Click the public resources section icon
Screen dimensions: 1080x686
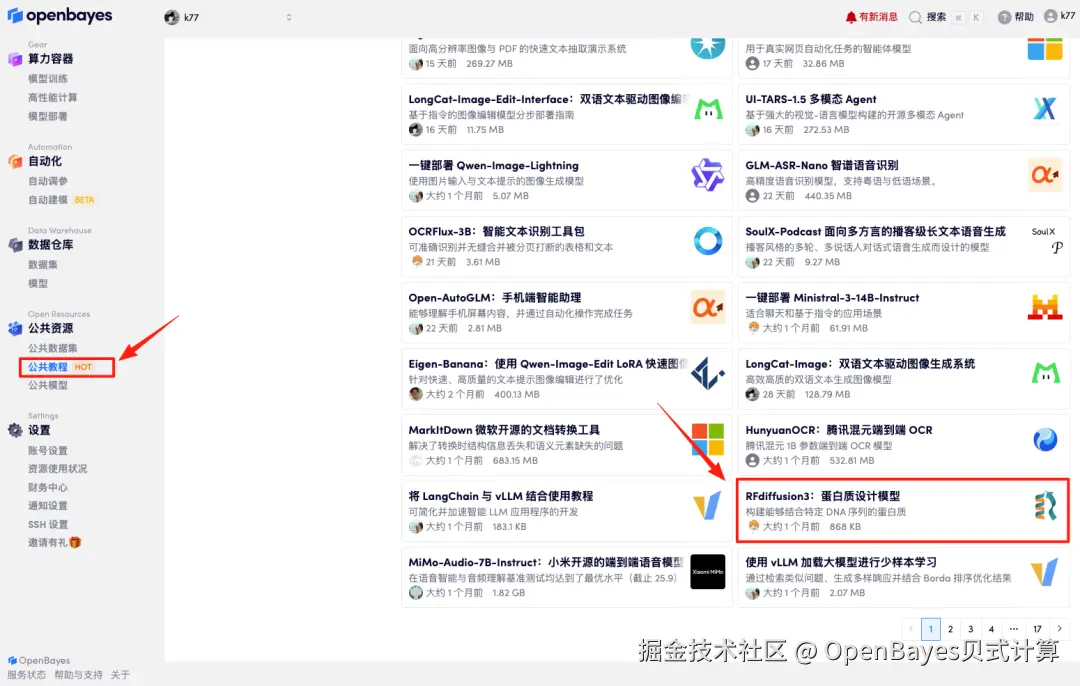tap(15, 329)
